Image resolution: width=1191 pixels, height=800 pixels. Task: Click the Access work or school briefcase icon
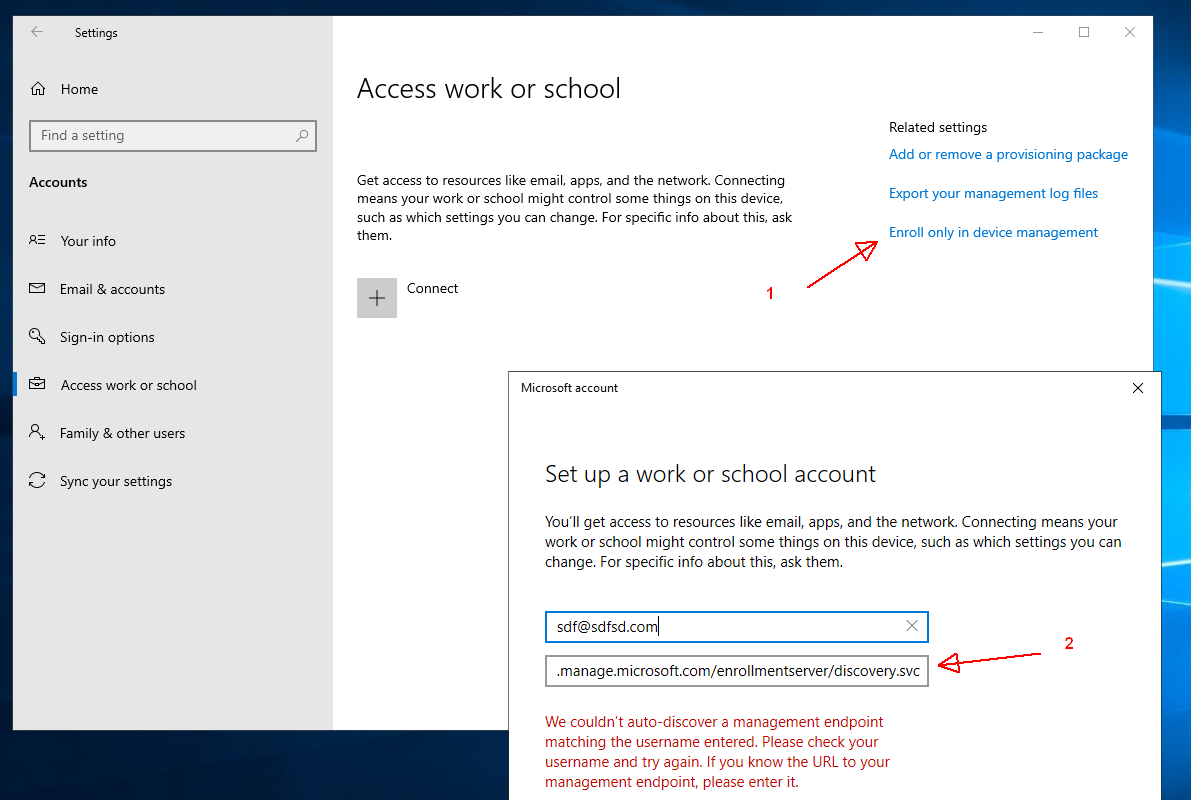click(x=37, y=384)
